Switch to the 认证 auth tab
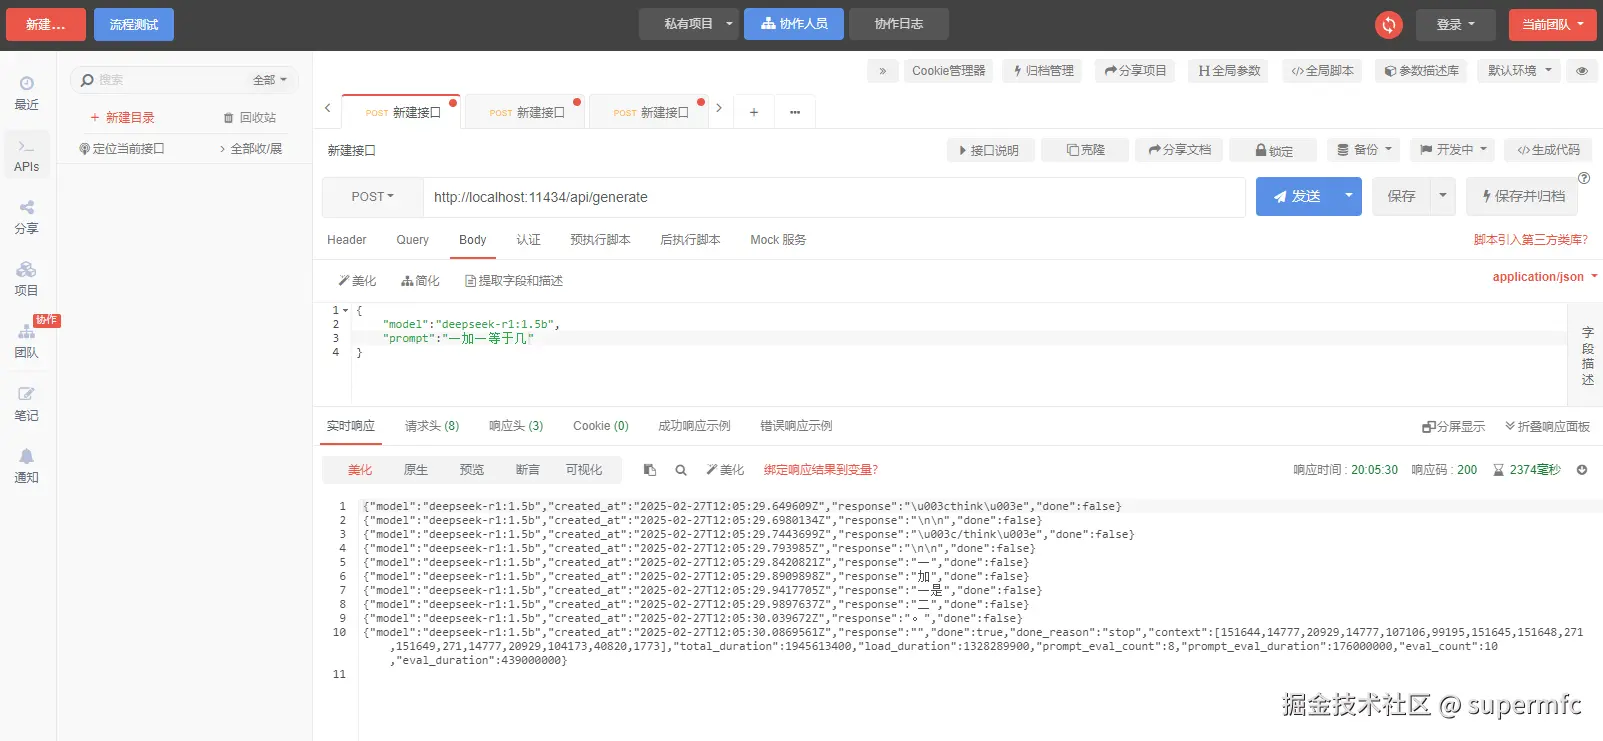This screenshot has width=1603, height=741. click(x=528, y=240)
